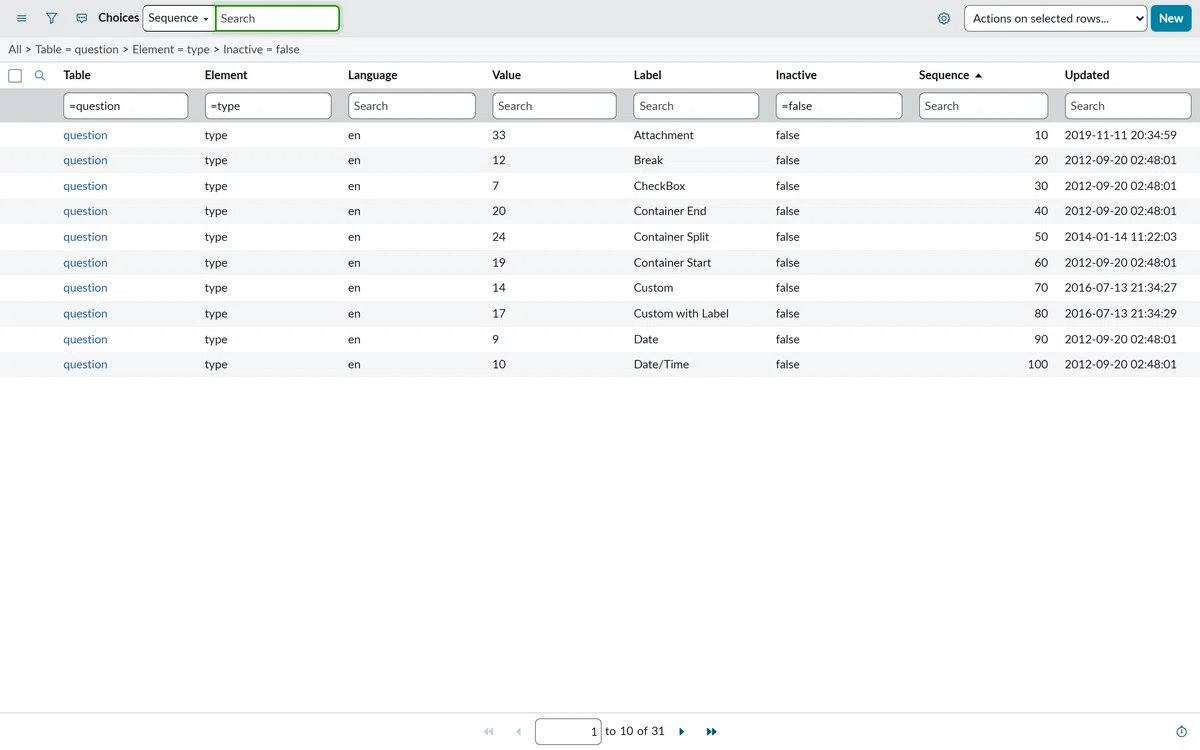Sort by the Sequence column header
Viewport: 1200px width, 750px height.
pos(944,75)
